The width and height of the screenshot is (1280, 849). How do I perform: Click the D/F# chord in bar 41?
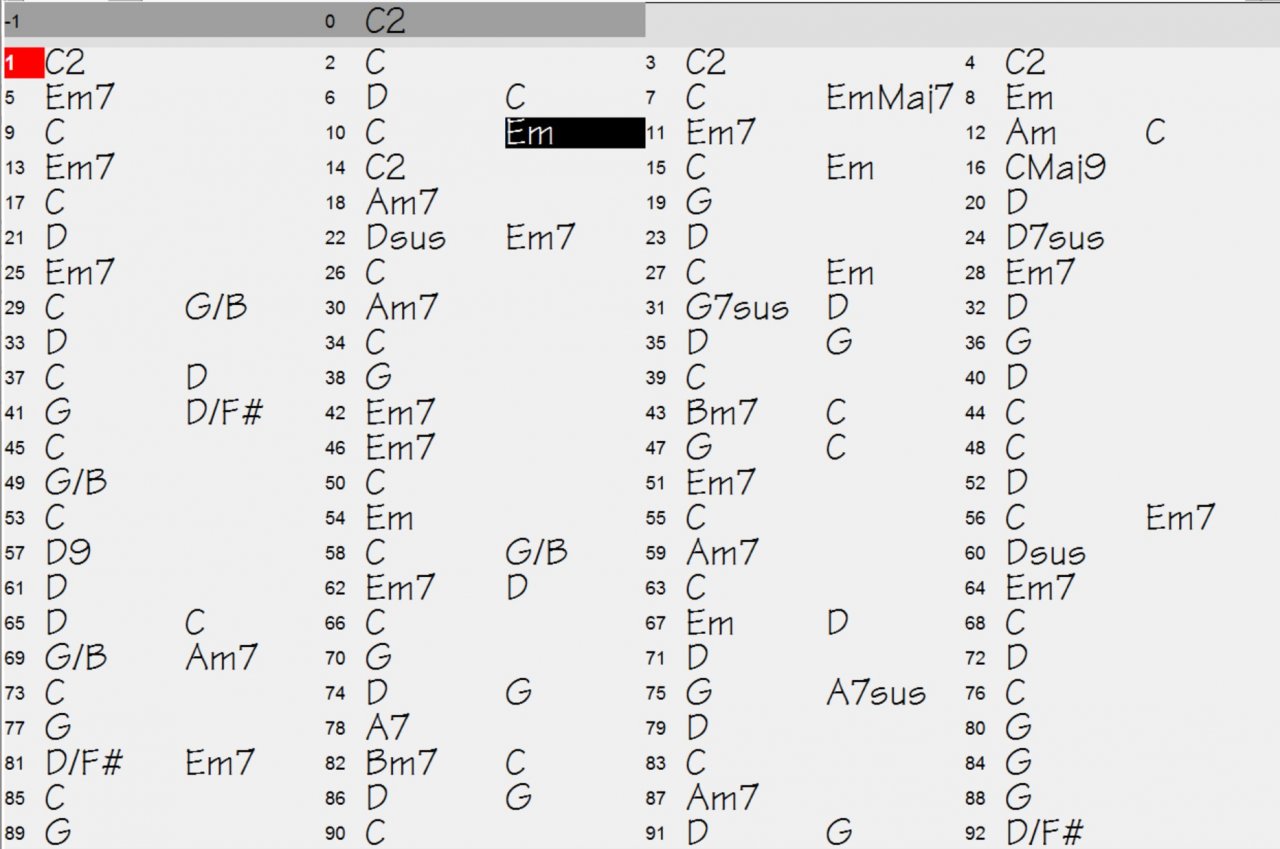pos(224,413)
